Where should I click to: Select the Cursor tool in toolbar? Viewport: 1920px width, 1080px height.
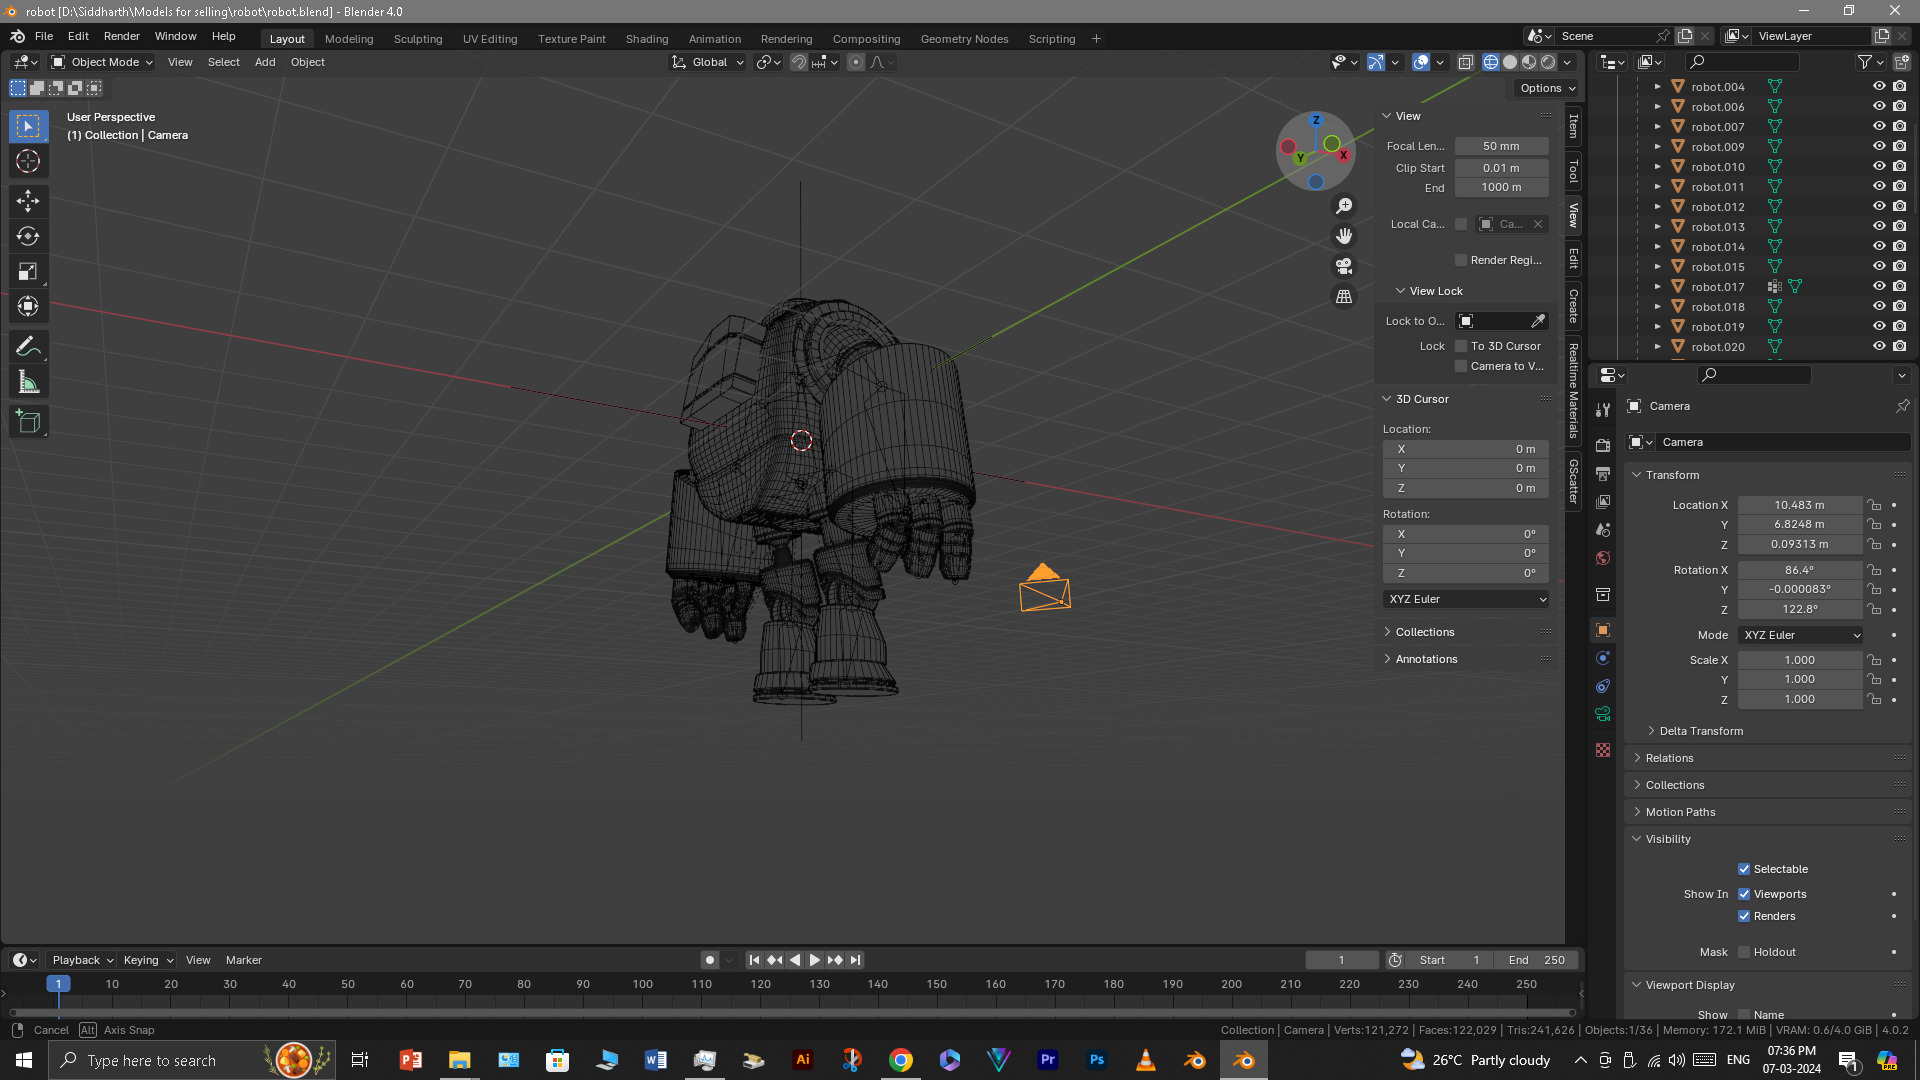coord(28,162)
